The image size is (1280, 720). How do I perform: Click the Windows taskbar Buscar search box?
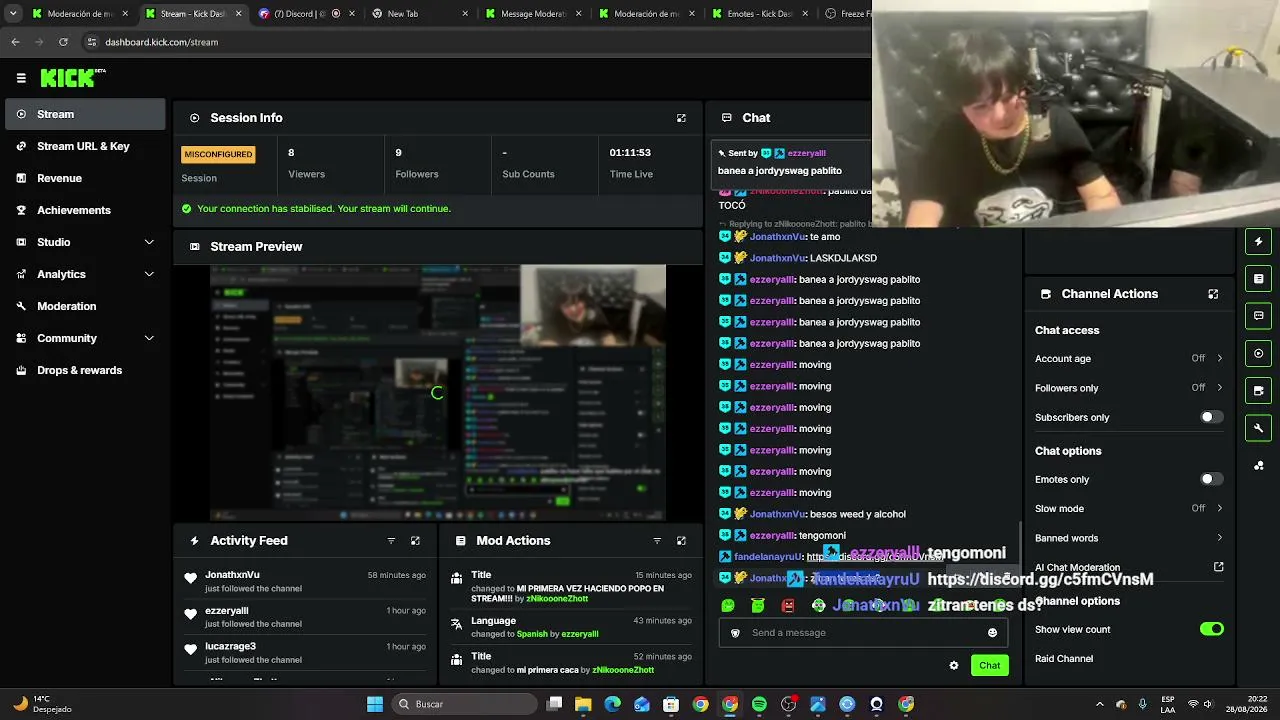click(x=464, y=704)
